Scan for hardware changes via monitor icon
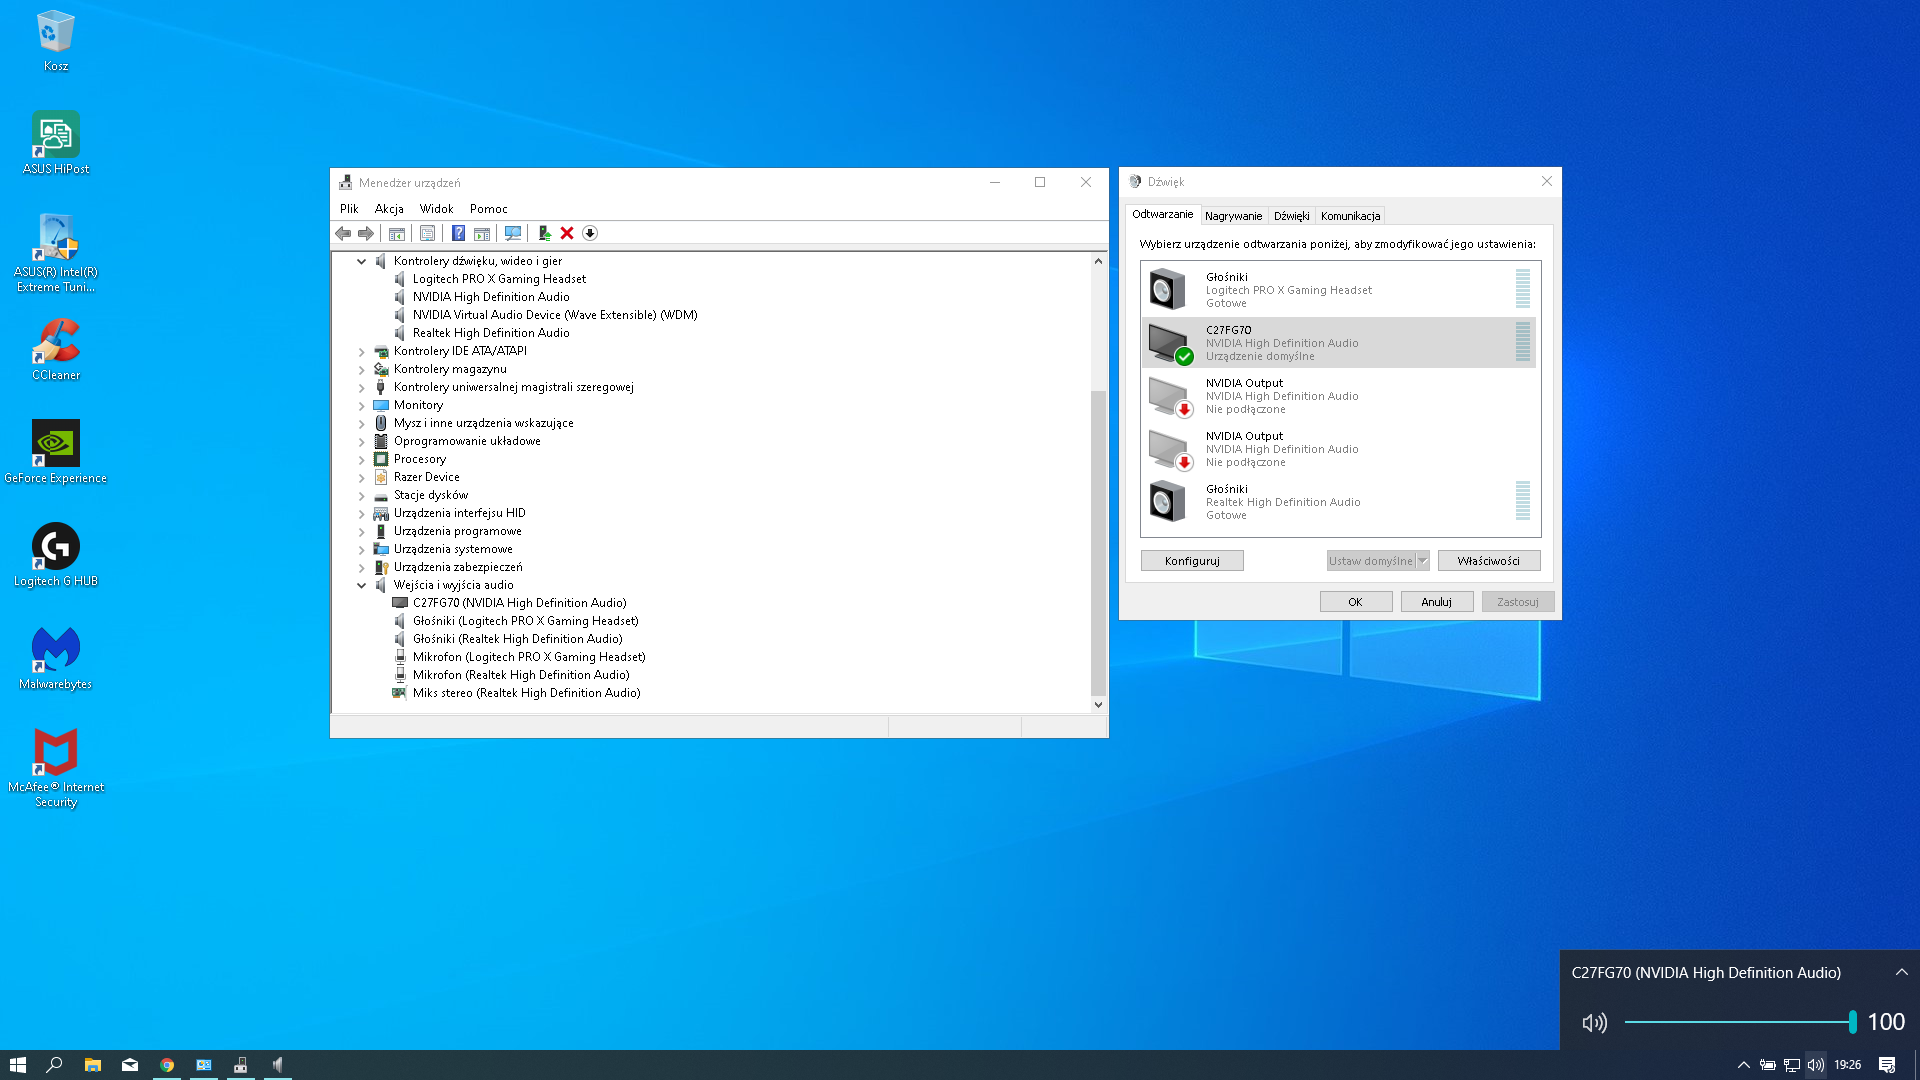 click(x=513, y=233)
